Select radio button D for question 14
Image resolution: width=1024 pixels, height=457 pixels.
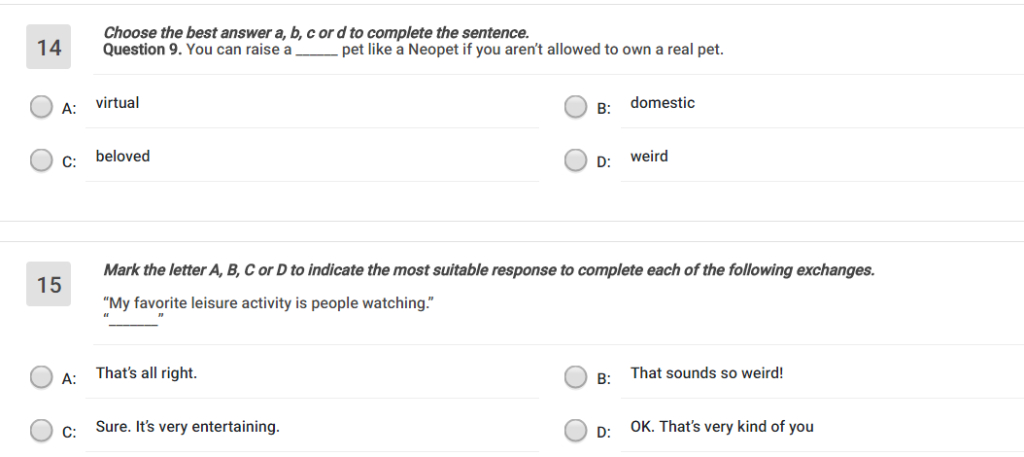[x=575, y=160]
